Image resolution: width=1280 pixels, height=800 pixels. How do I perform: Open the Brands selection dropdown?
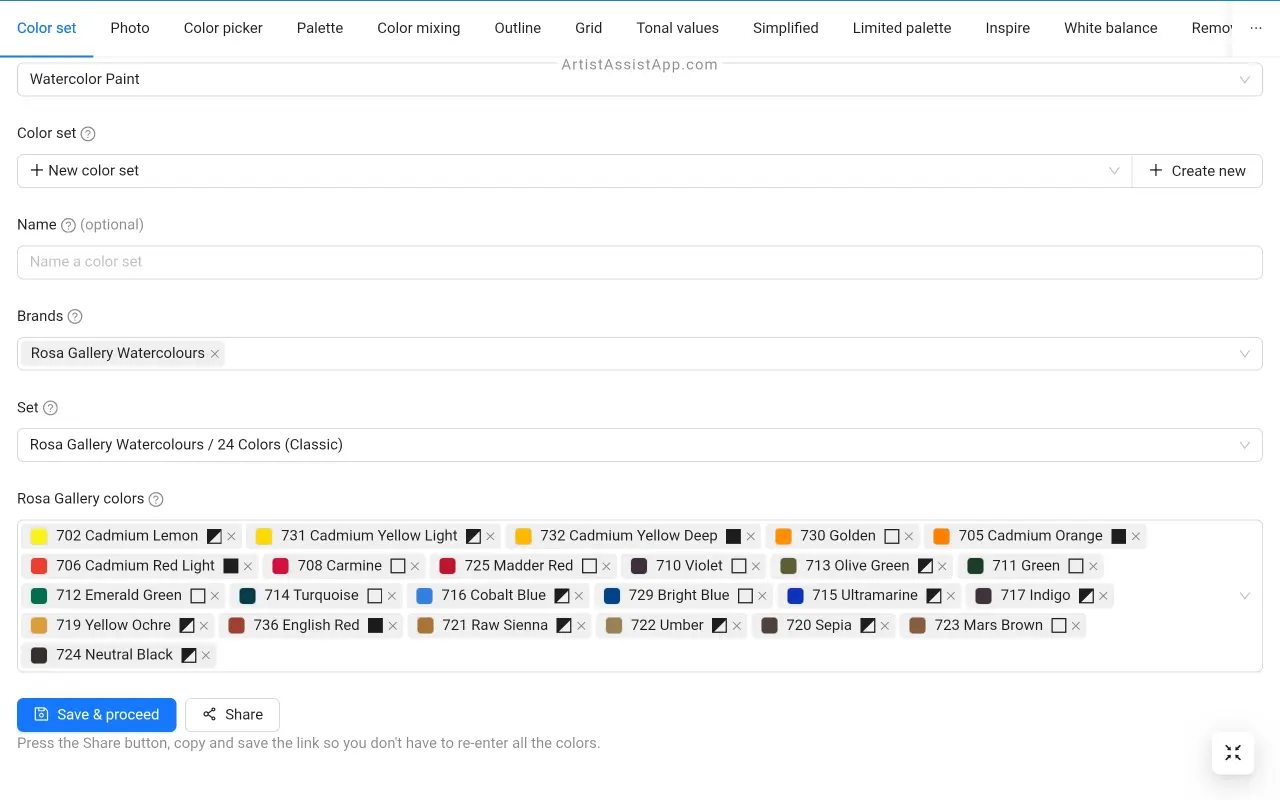point(640,354)
